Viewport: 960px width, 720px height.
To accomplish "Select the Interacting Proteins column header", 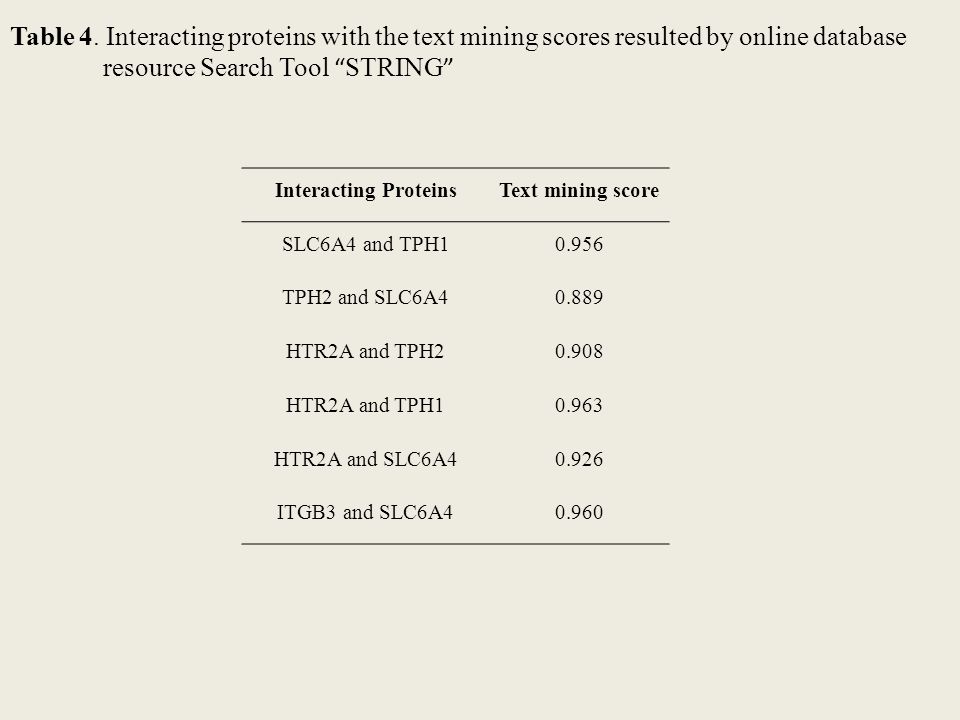I will [x=366, y=190].
